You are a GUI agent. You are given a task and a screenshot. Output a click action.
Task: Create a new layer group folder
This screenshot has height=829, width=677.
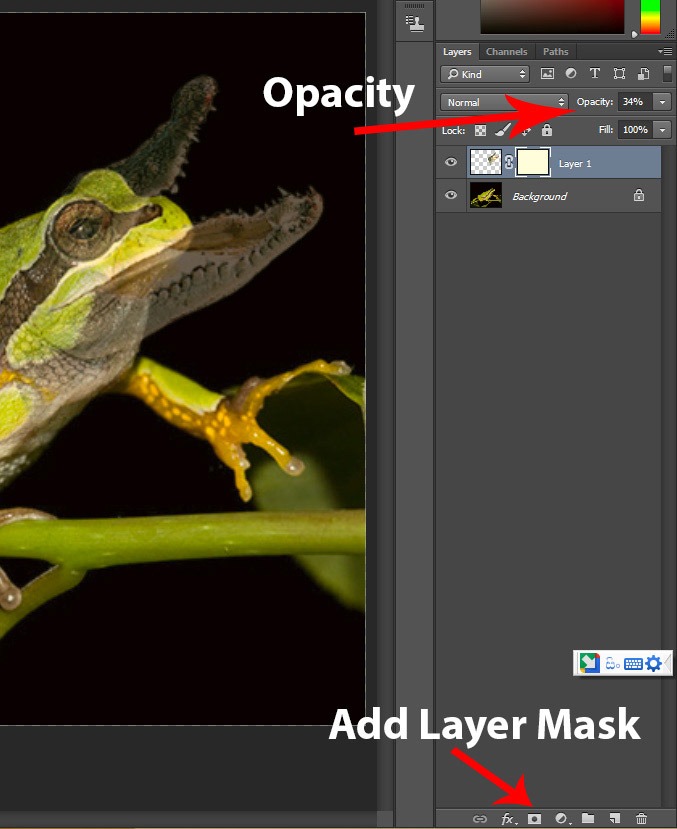point(589,819)
